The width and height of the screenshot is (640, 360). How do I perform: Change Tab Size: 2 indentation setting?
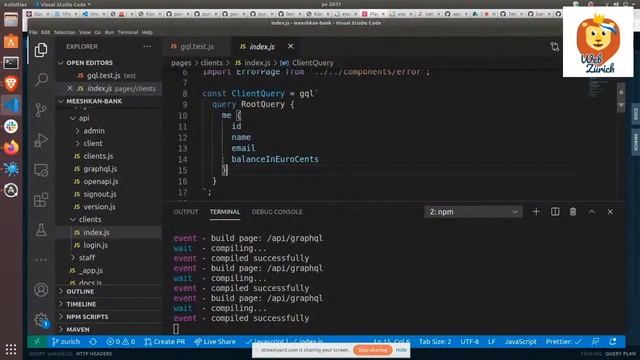[x=435, y=342]
